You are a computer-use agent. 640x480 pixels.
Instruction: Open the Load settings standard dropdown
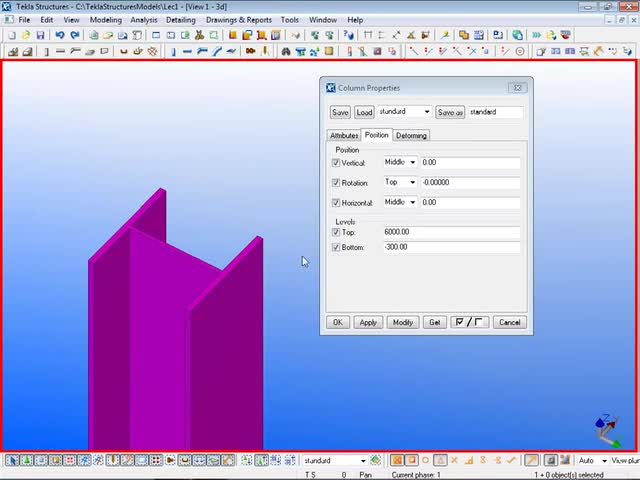point(404,111)
